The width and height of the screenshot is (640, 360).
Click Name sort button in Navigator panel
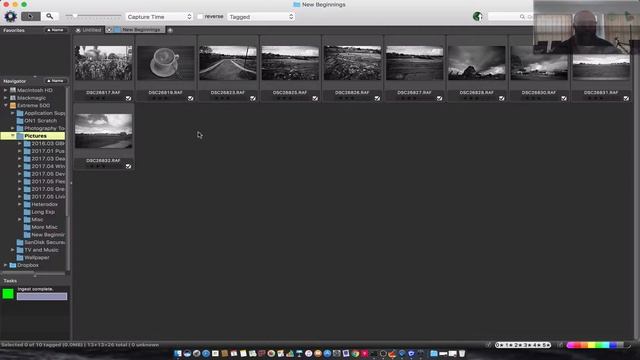[x=55, y=81]
